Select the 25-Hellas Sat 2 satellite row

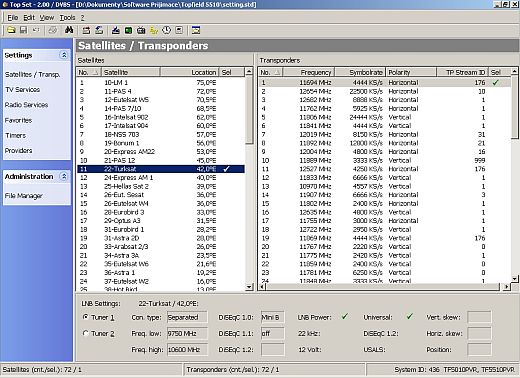[x=161, y=186]
